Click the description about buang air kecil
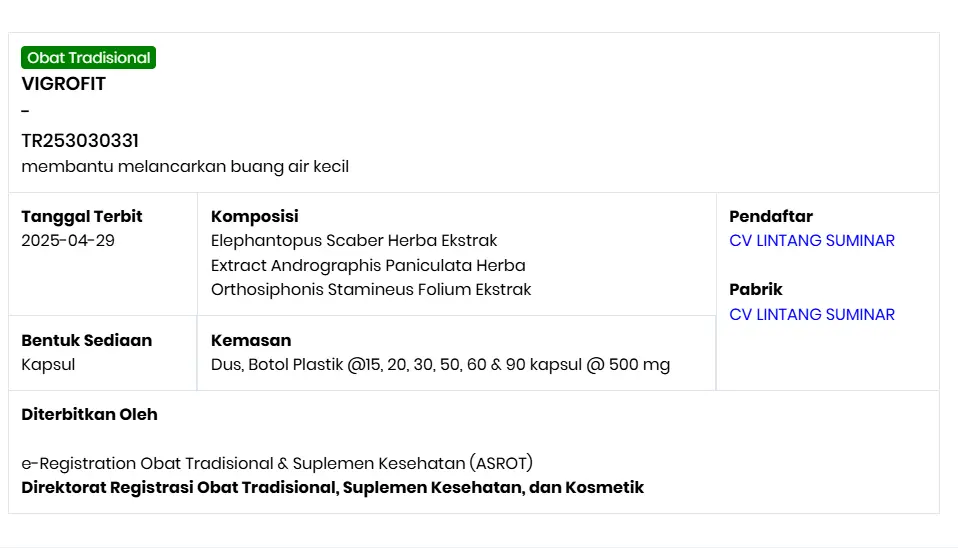Screen dimensions: 958x548 [x=185, y=167]
